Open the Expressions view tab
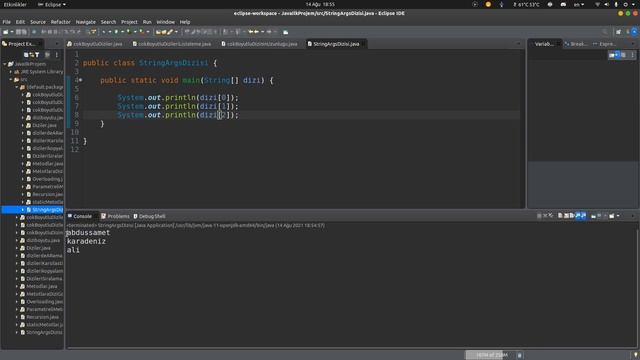Viewport: 640px width, 360px height. click(x=605, y=44)
